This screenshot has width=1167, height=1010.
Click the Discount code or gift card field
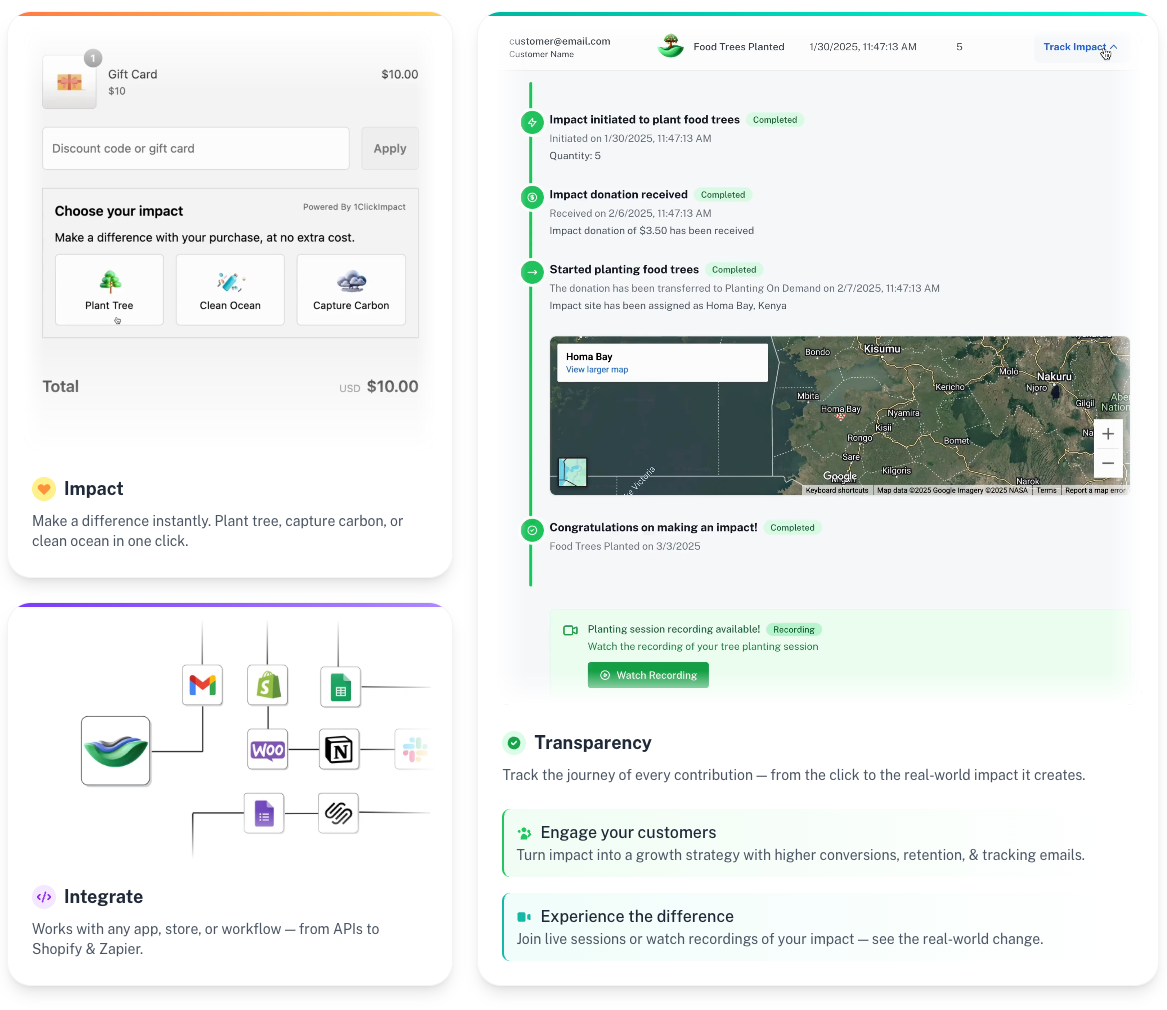point(196,148)
